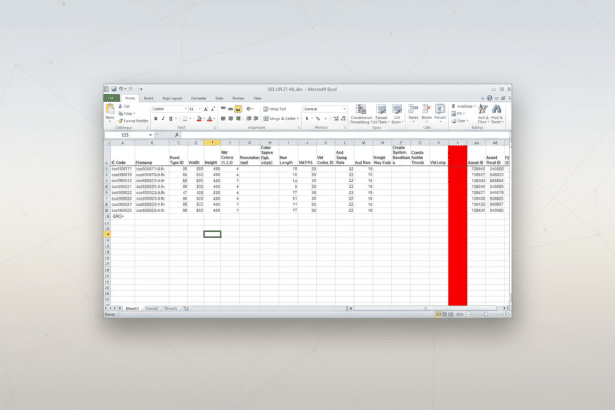Select the Sheet2 worksheet tab
Image resolution: width=615 pixels, height=410 pixels.
tap(151, 309)
